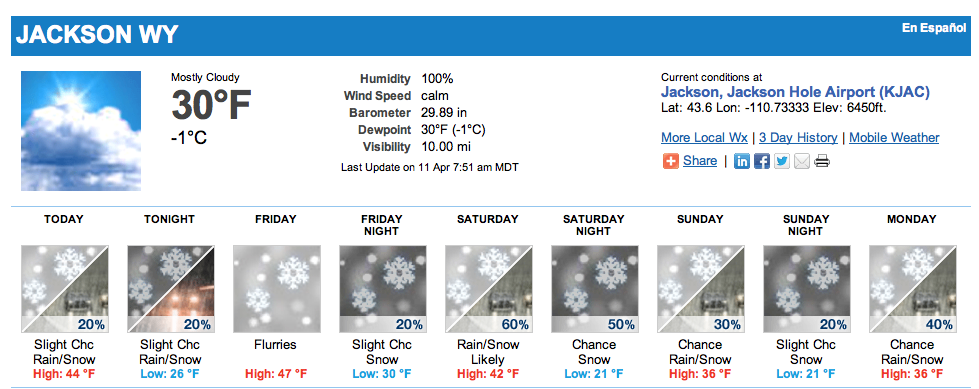Open Jackson Hole Airport (KJAC) station link
This screenshot has height=389, width=979.
(x=795, y=92)
